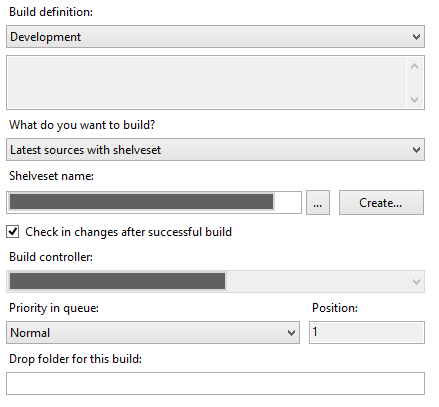
Task: Click the "Check in changes after successful build" label text
Action: click(x=128, y=232)
